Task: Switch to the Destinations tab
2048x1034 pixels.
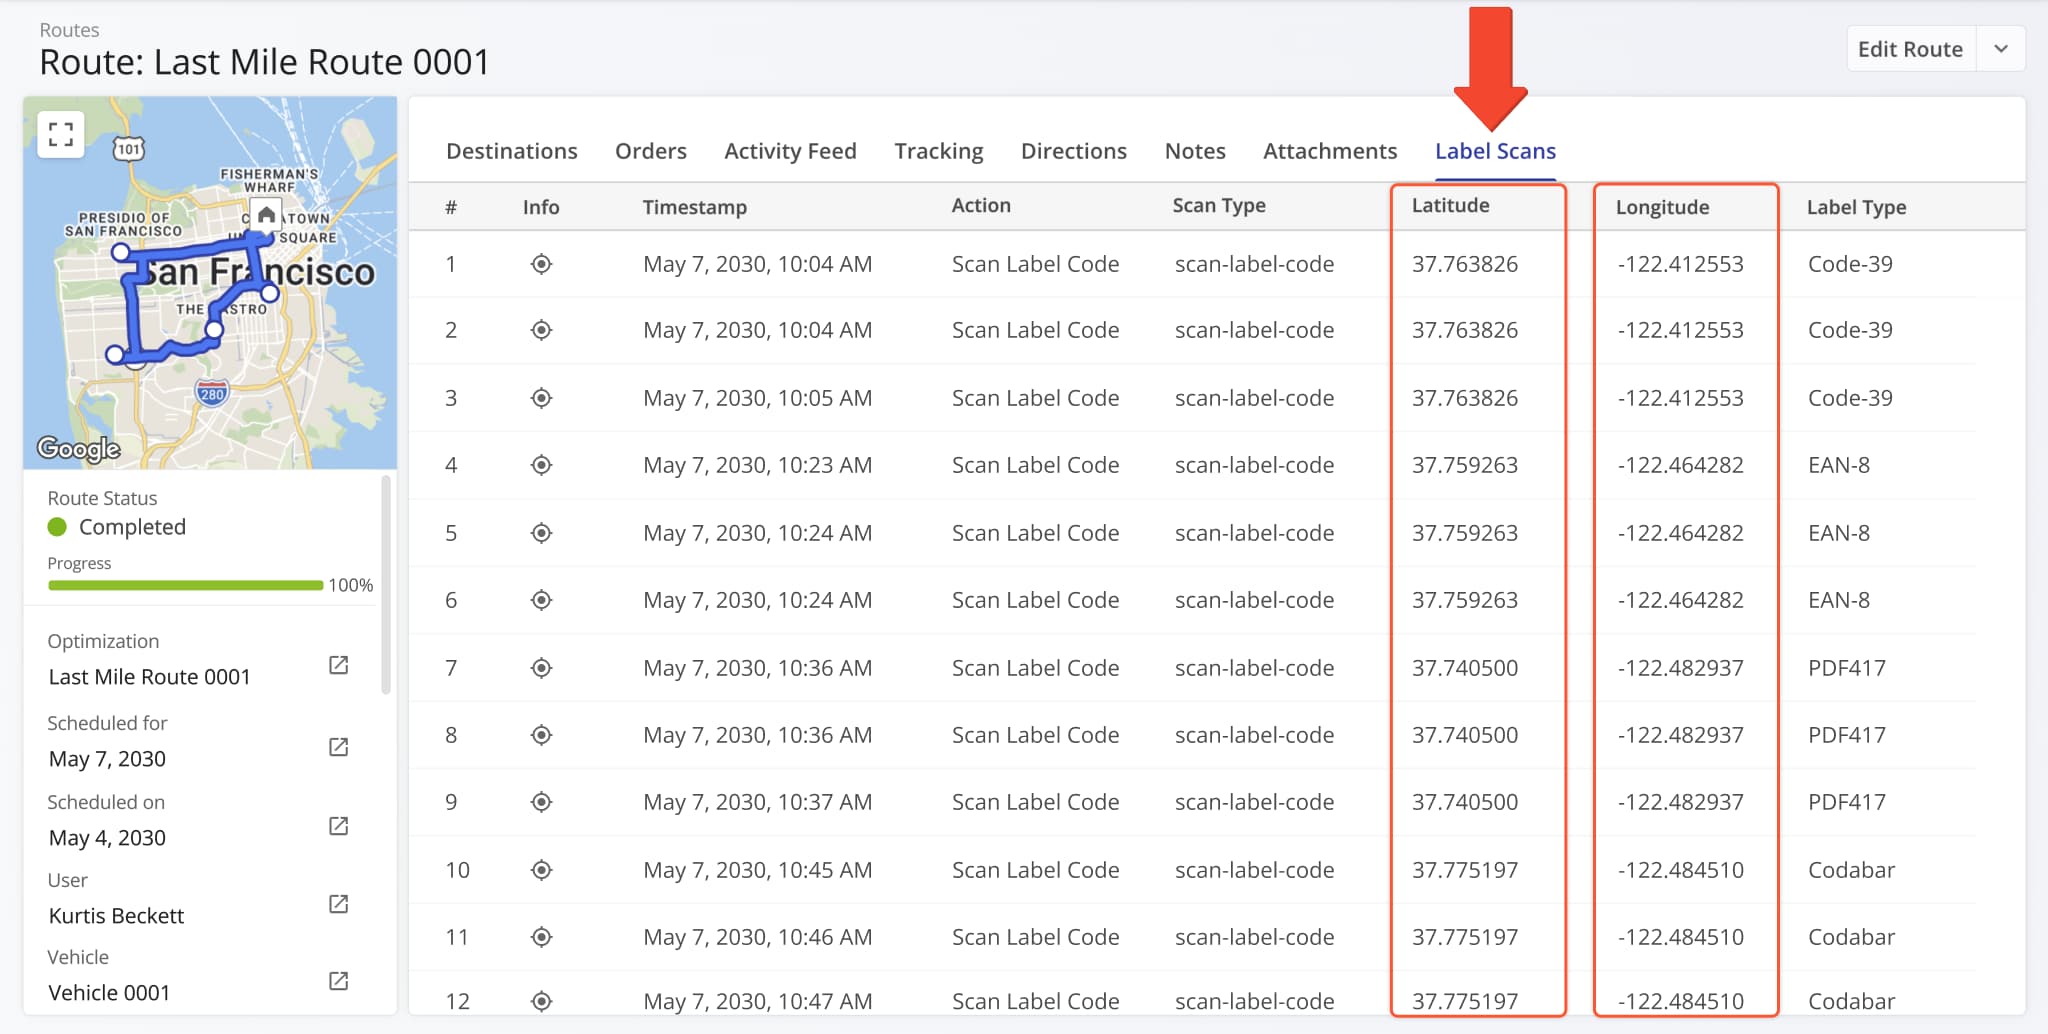Action: click(512, 151)
